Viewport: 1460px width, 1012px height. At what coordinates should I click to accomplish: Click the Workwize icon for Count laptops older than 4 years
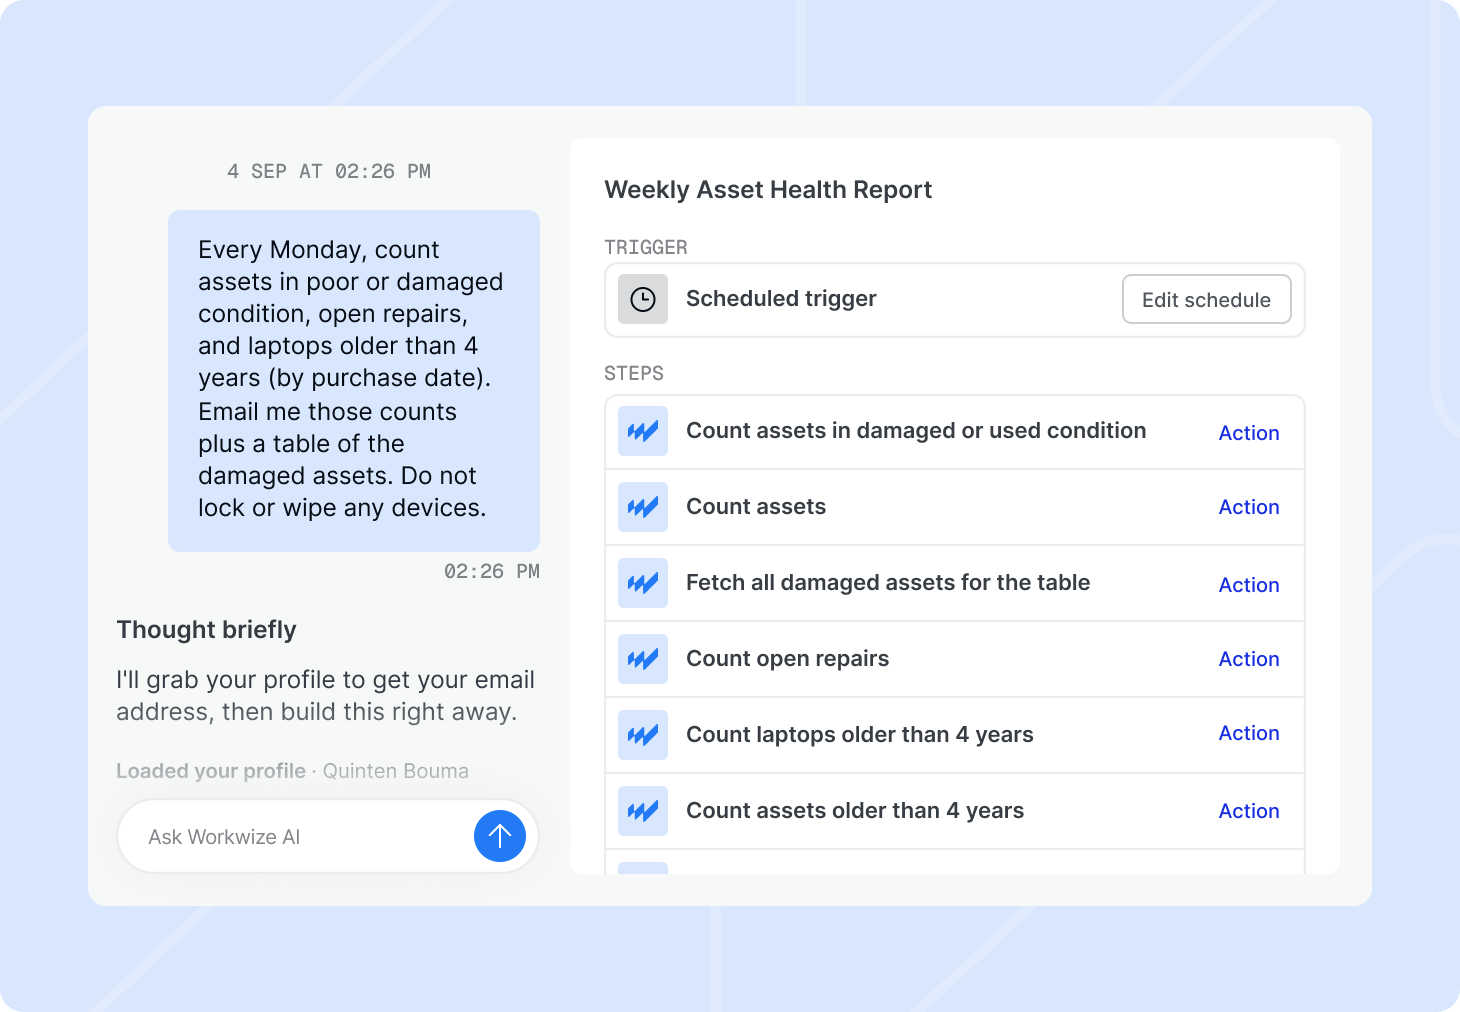643,735
